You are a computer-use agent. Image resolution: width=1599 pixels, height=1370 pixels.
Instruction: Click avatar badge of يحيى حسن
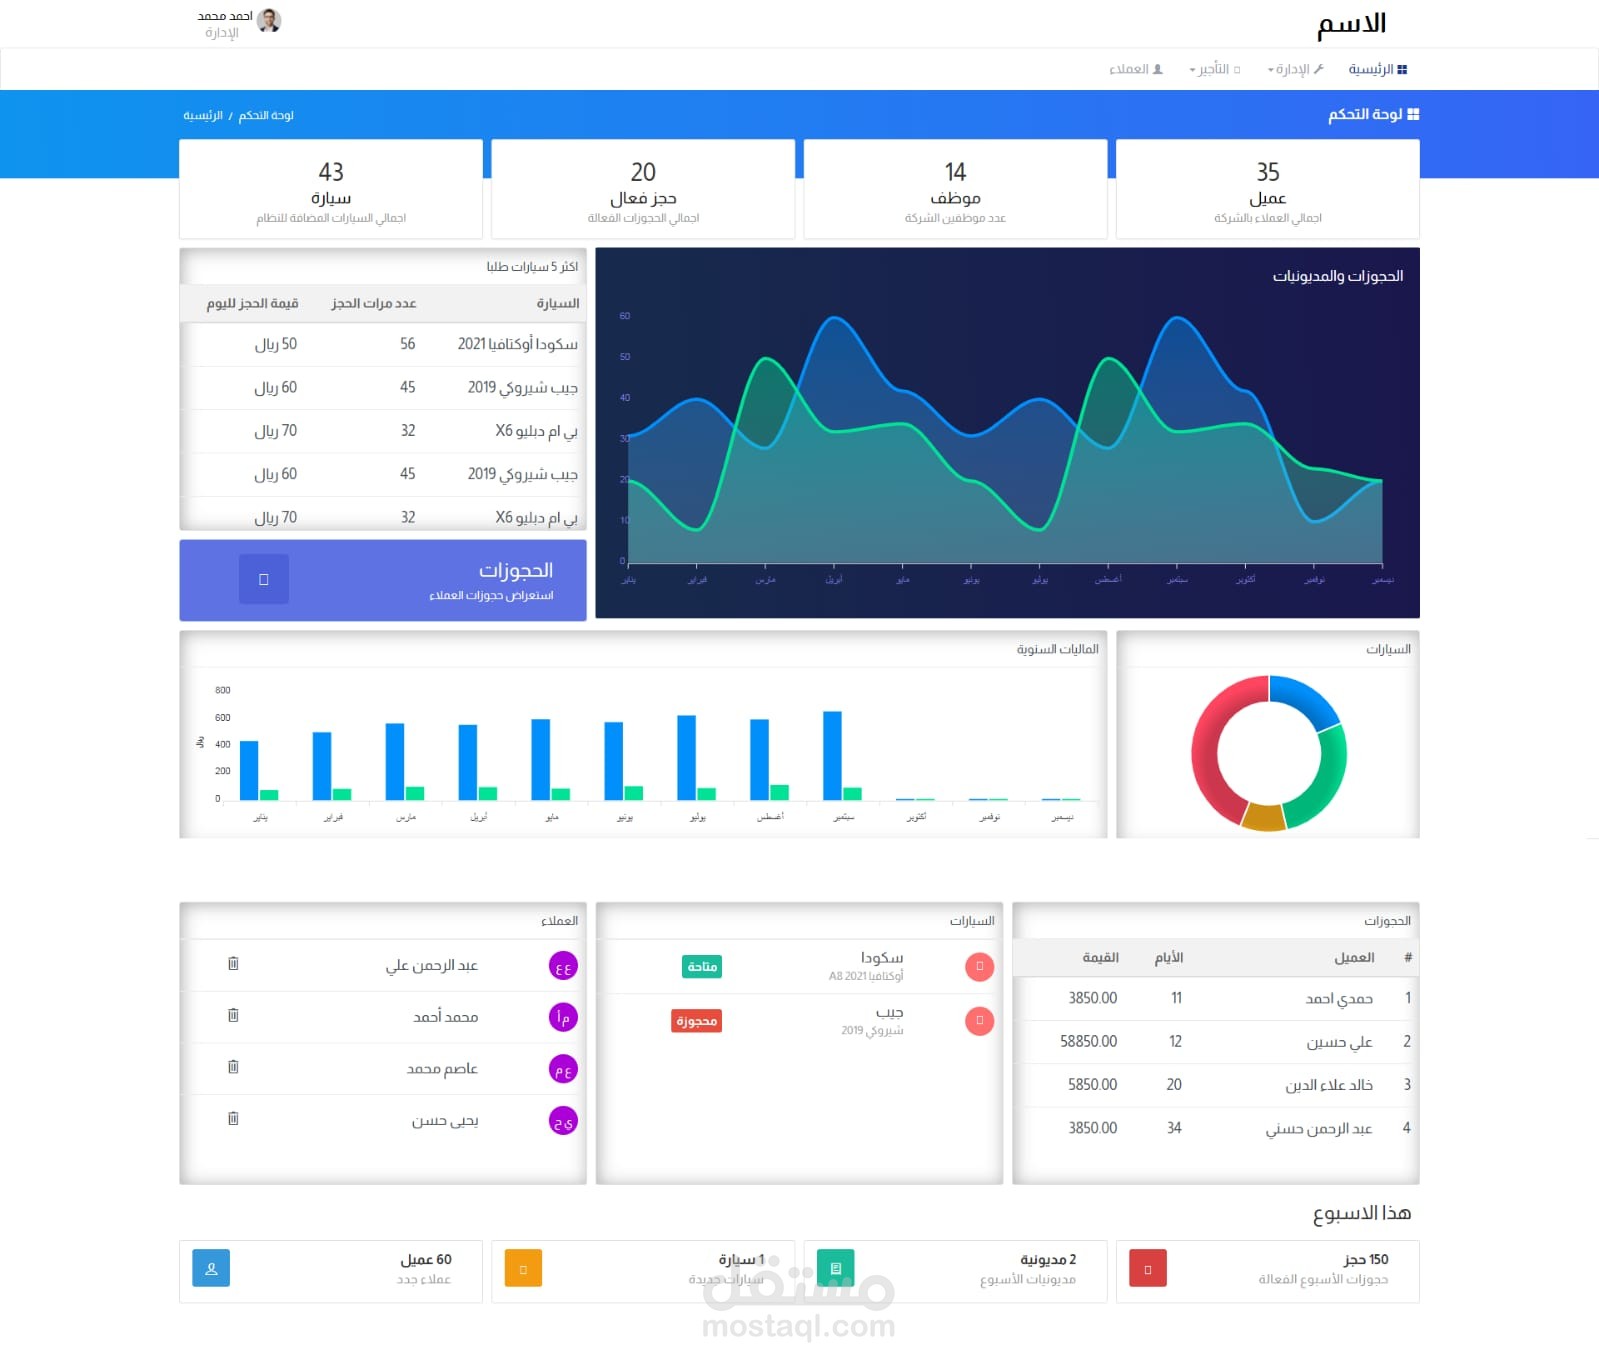(564, 1122)
